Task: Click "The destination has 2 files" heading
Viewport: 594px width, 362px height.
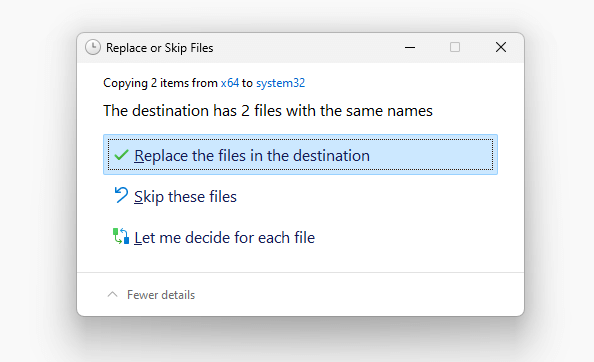Action: pos(268,111)
